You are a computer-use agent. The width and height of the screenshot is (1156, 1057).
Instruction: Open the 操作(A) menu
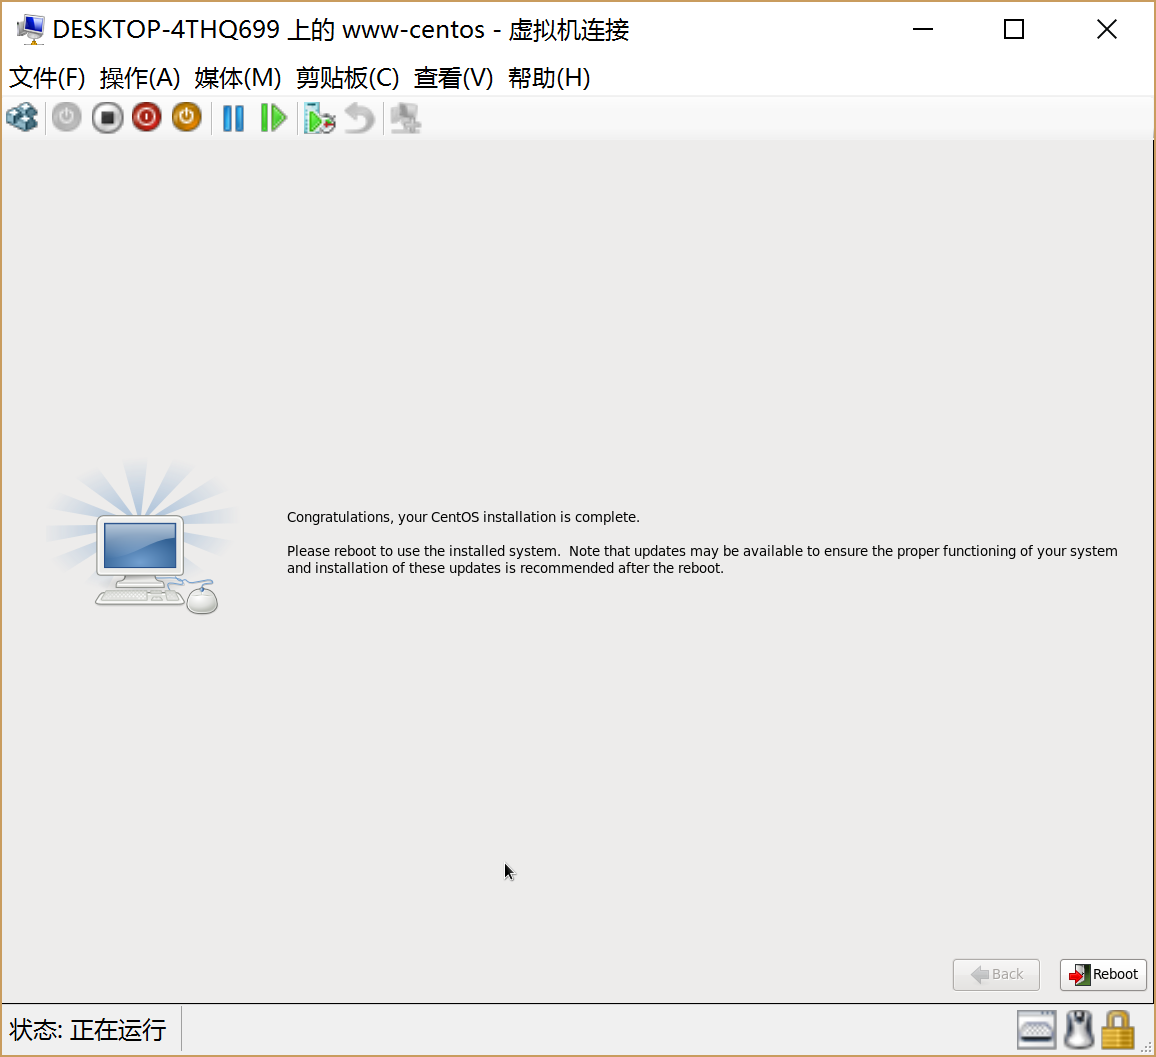(140, 77)
